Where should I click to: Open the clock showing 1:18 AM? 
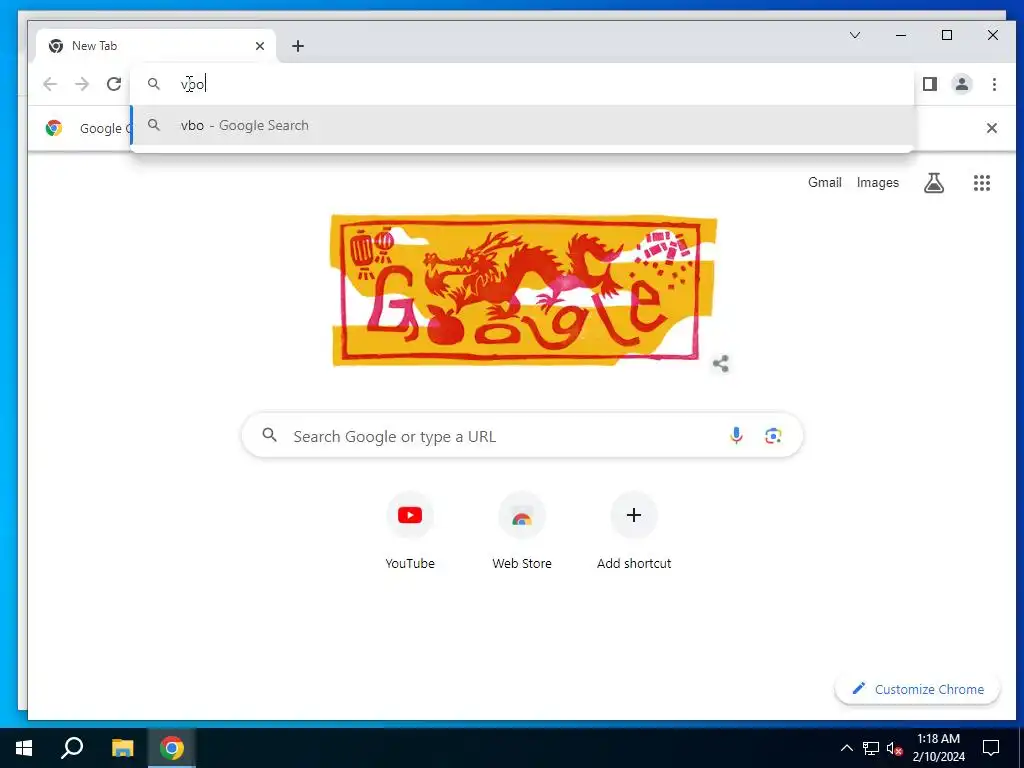(938, 748)
